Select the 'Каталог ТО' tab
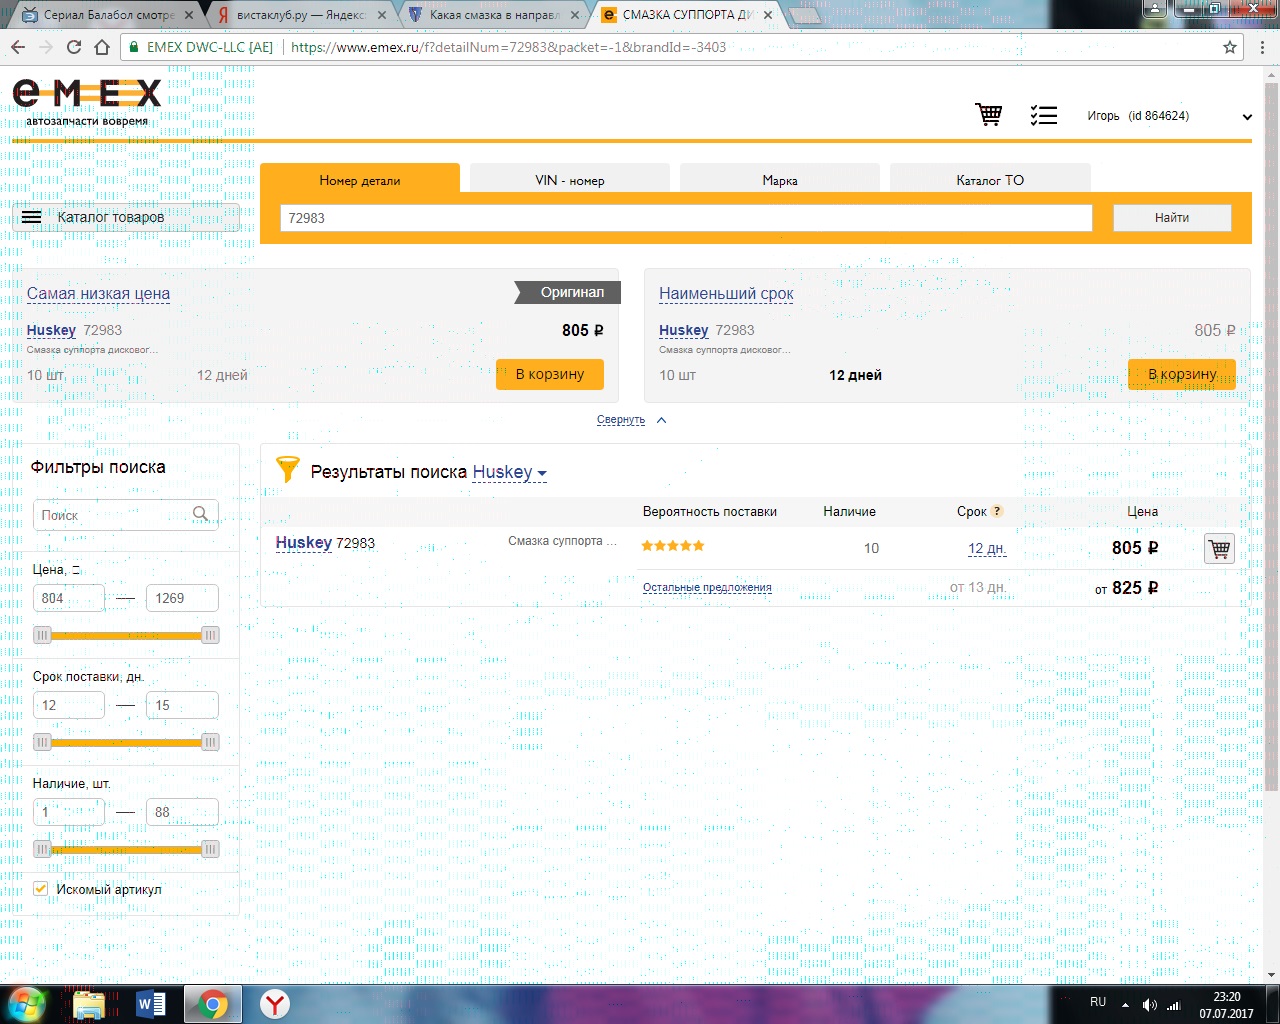The height and width of the screenshot is (1024, 1280). (x=989, y=180)
